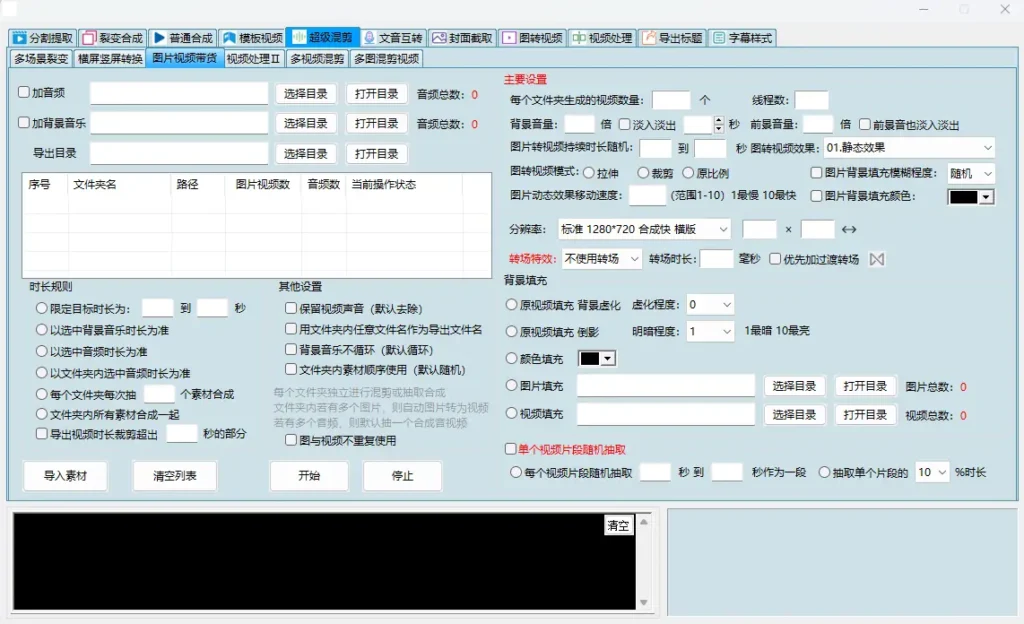
Task: Open the 文音互转 microphone tab icon
Action: tap(369, 38)
